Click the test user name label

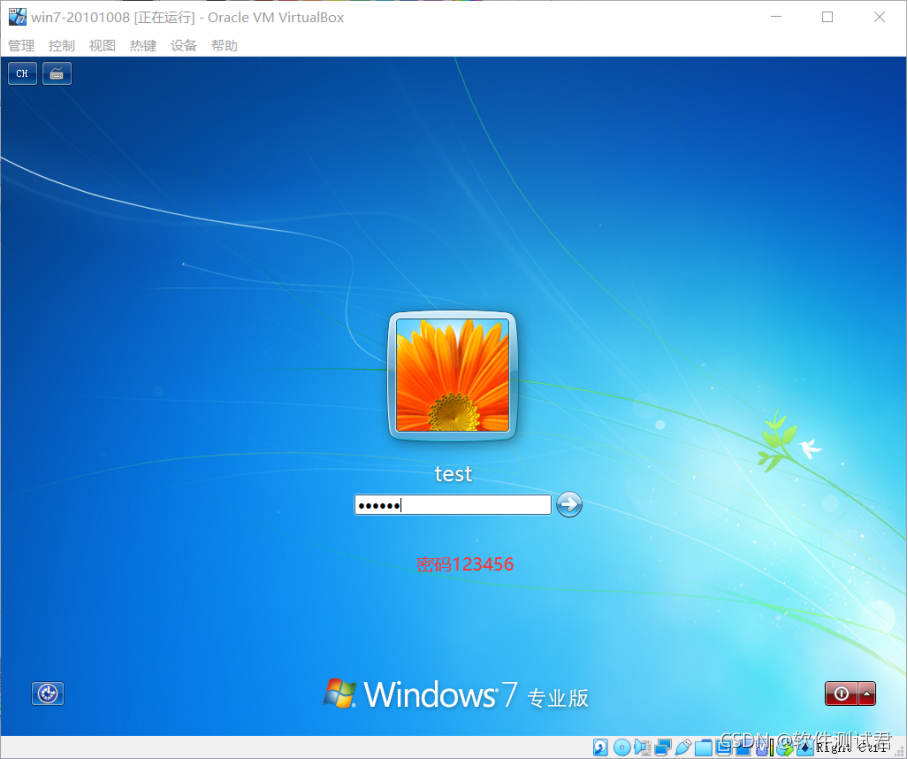click(x=453, y=474)
